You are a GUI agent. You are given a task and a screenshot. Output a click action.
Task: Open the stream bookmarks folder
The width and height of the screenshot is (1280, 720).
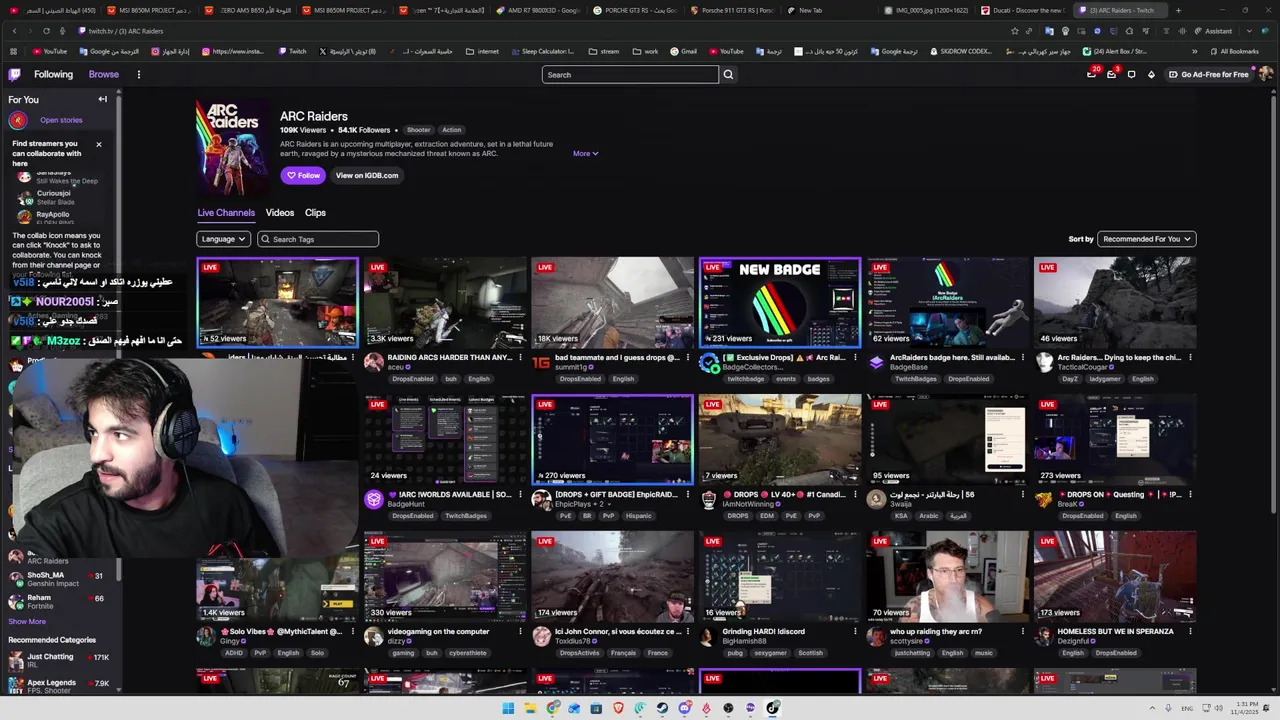tap(606, 51)
